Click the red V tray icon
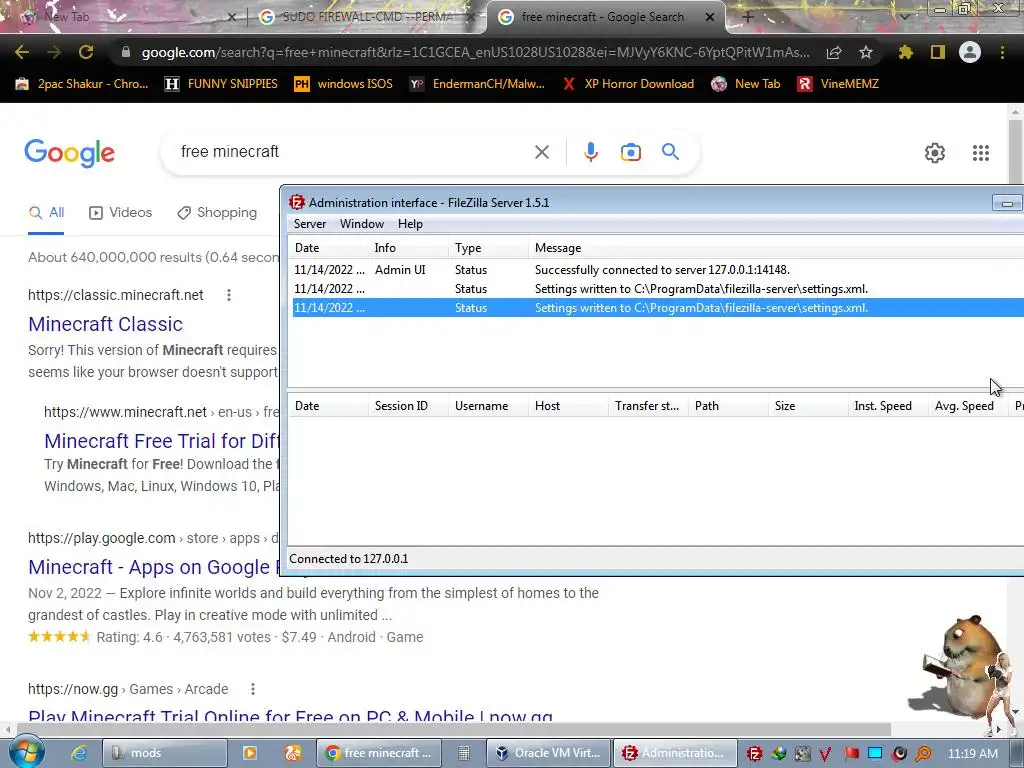Viewport: 1024px width, 768px height. tap(825, 754)
